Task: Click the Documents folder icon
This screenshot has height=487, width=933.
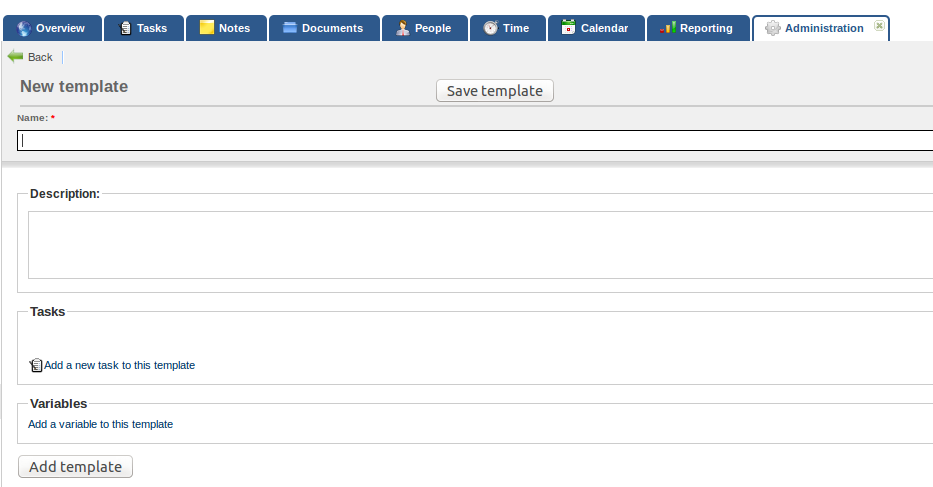Action: pyautogui.click(x=290, y=27)
